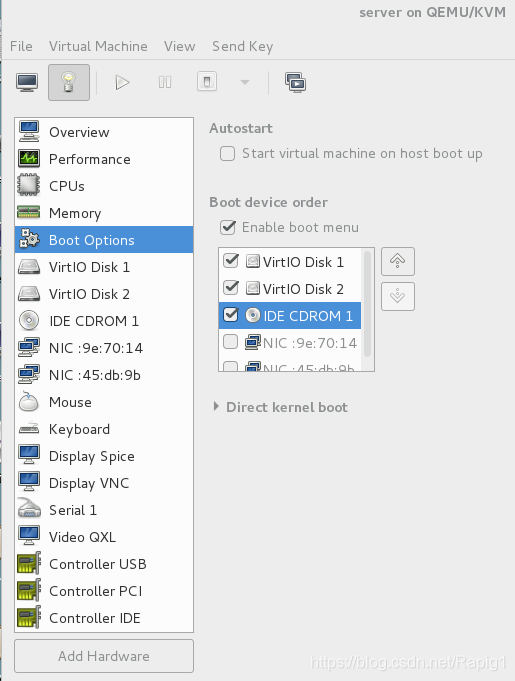Image resolution: width=515 pixels, height=681 pixels.
Task: Open Memory settings
Action: pos(104,213)
